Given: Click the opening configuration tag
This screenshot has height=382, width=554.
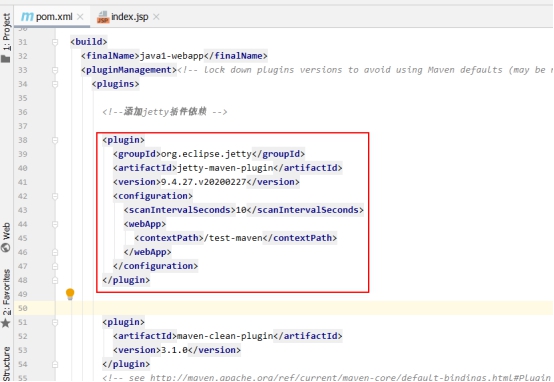Looking at the screenshot, I should pyautogui.click(x=153, y=196).
